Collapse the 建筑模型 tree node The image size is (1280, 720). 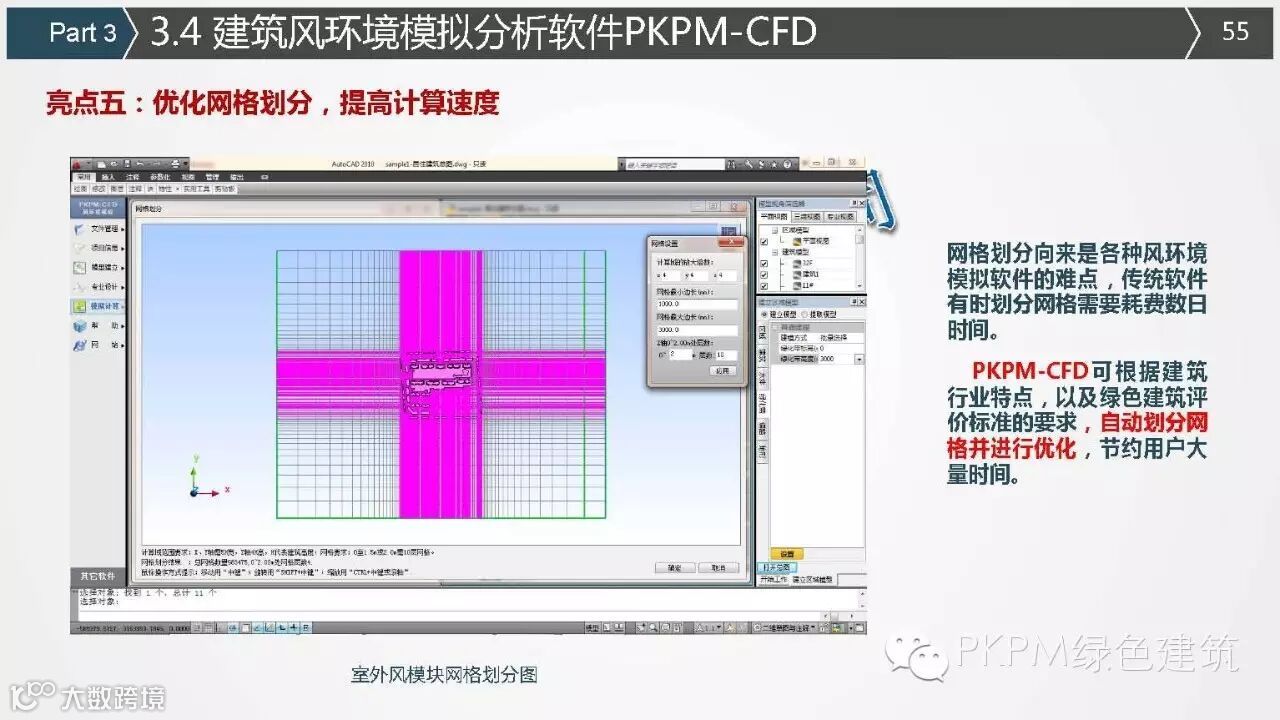point(777,252)
